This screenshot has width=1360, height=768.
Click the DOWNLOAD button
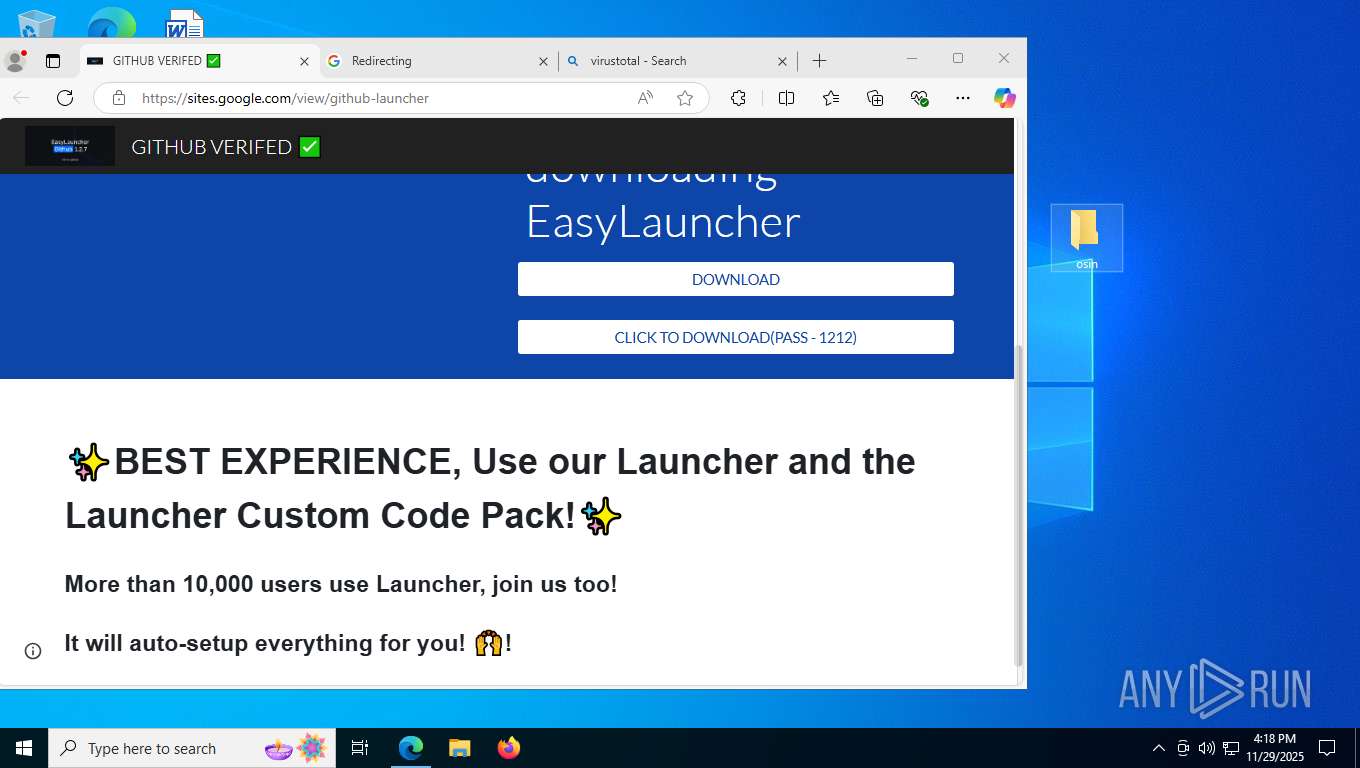736,279
